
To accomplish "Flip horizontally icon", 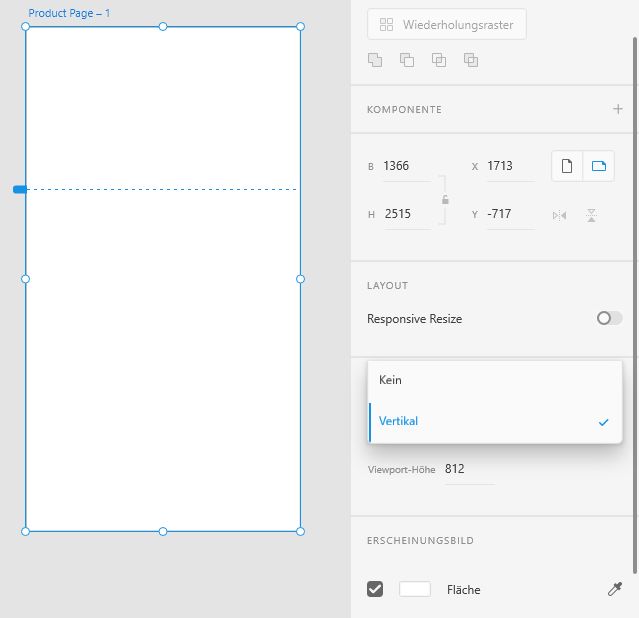I will (560, 215).
